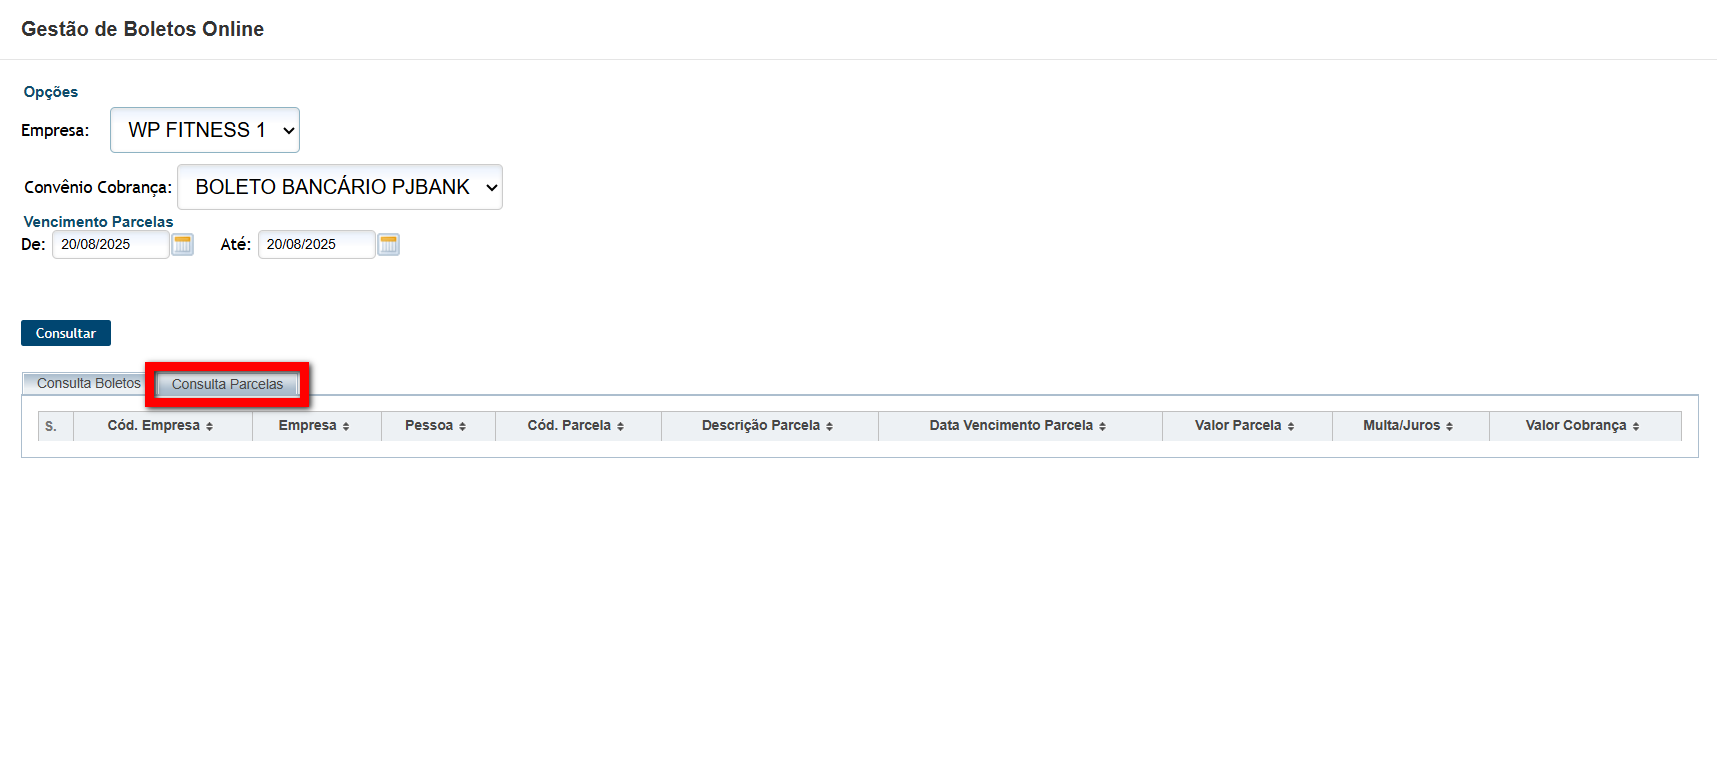Click the Consultar button
Image resolution: width=1717 pixels, height=764 pixels.
[x=66, y=333]
